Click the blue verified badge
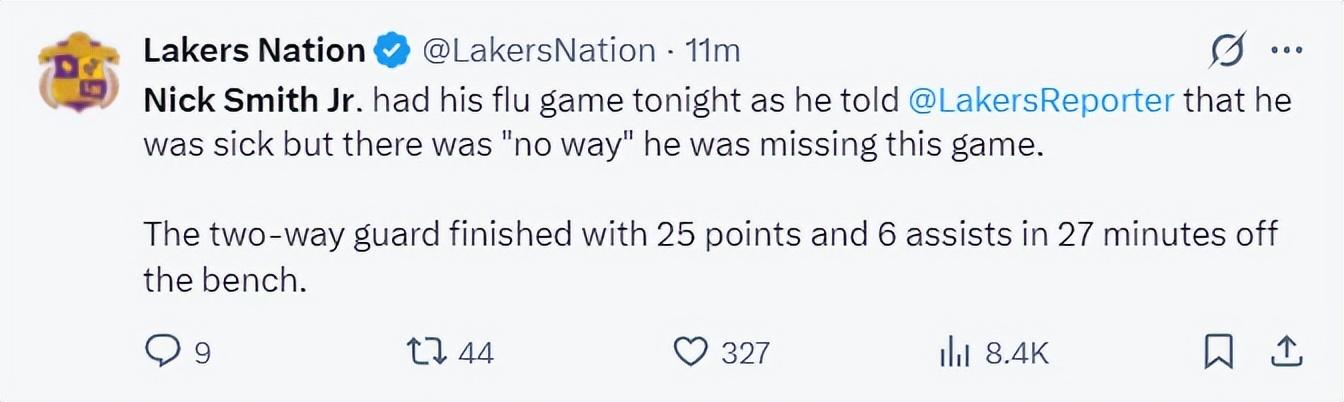This screenshot has width=1344, height=402. [390, 49]
